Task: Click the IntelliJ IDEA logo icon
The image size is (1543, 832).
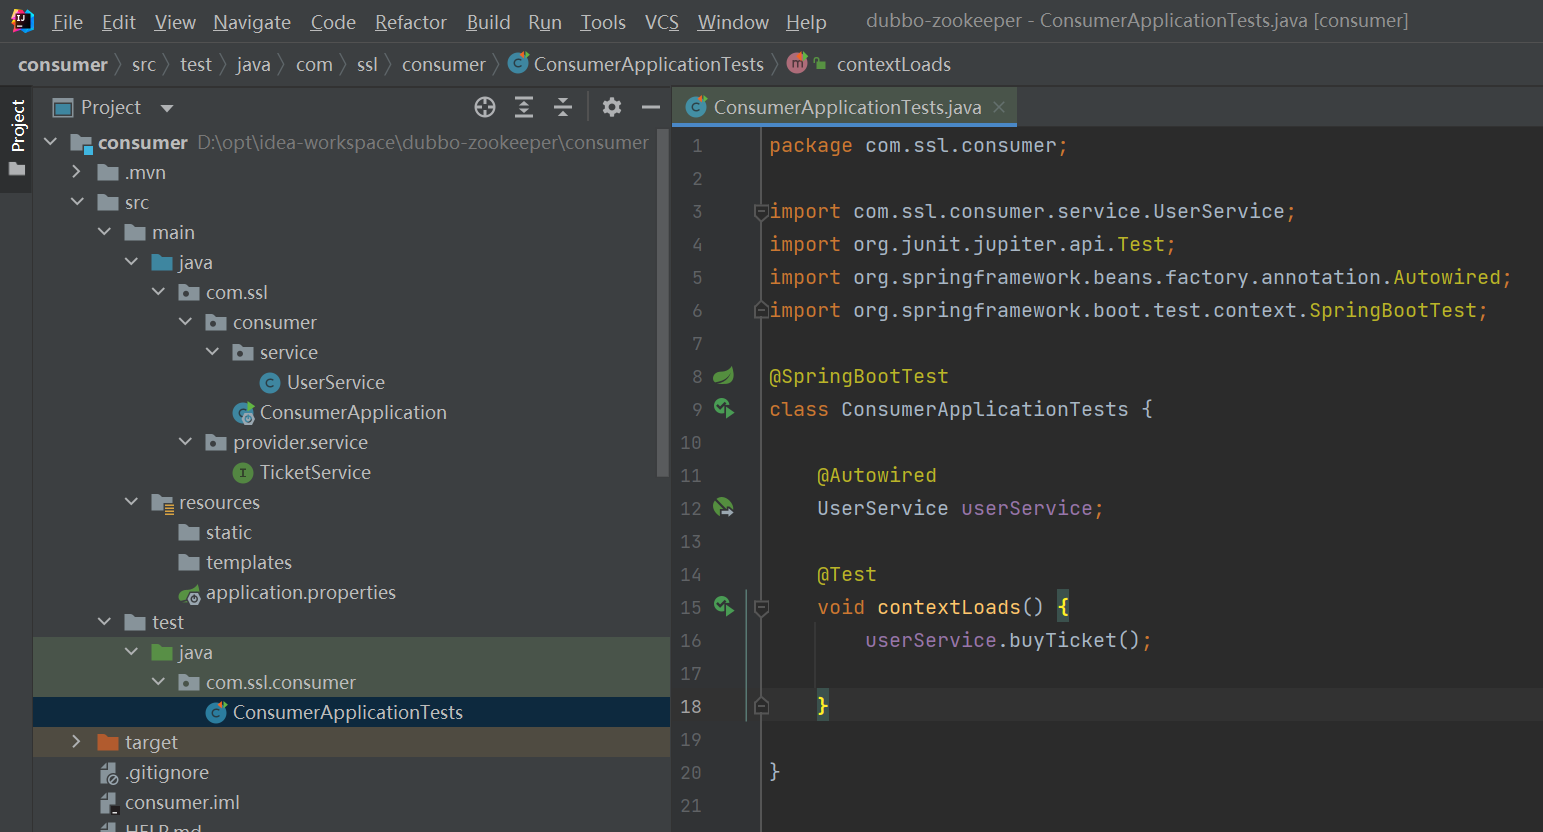Action: pyautogui.click(x=22, y=20)
